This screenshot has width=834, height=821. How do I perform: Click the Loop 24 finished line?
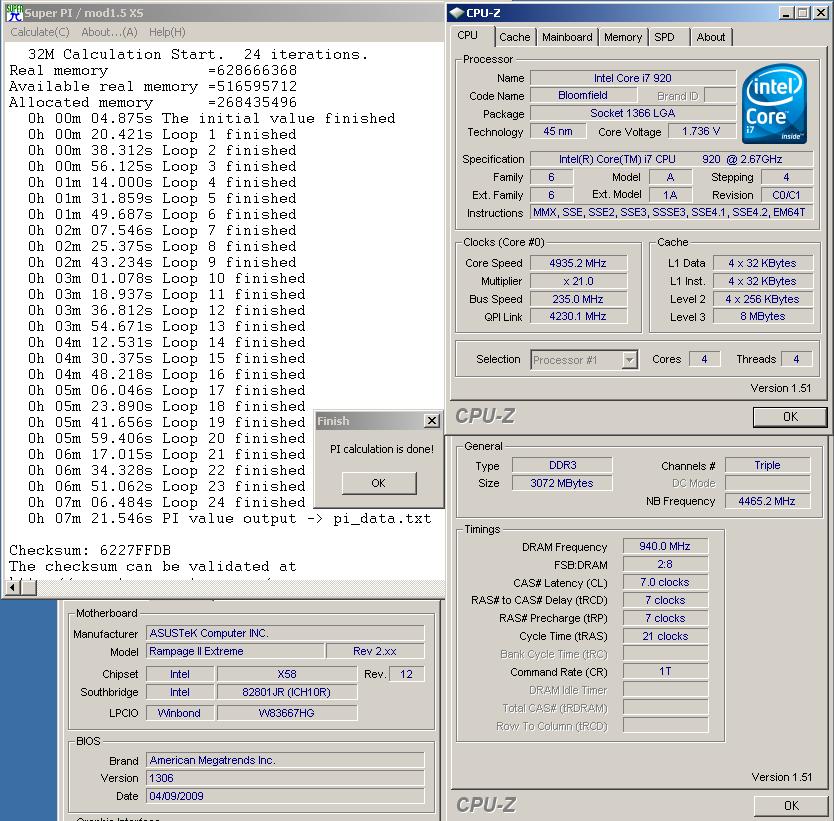click(166, 502)
